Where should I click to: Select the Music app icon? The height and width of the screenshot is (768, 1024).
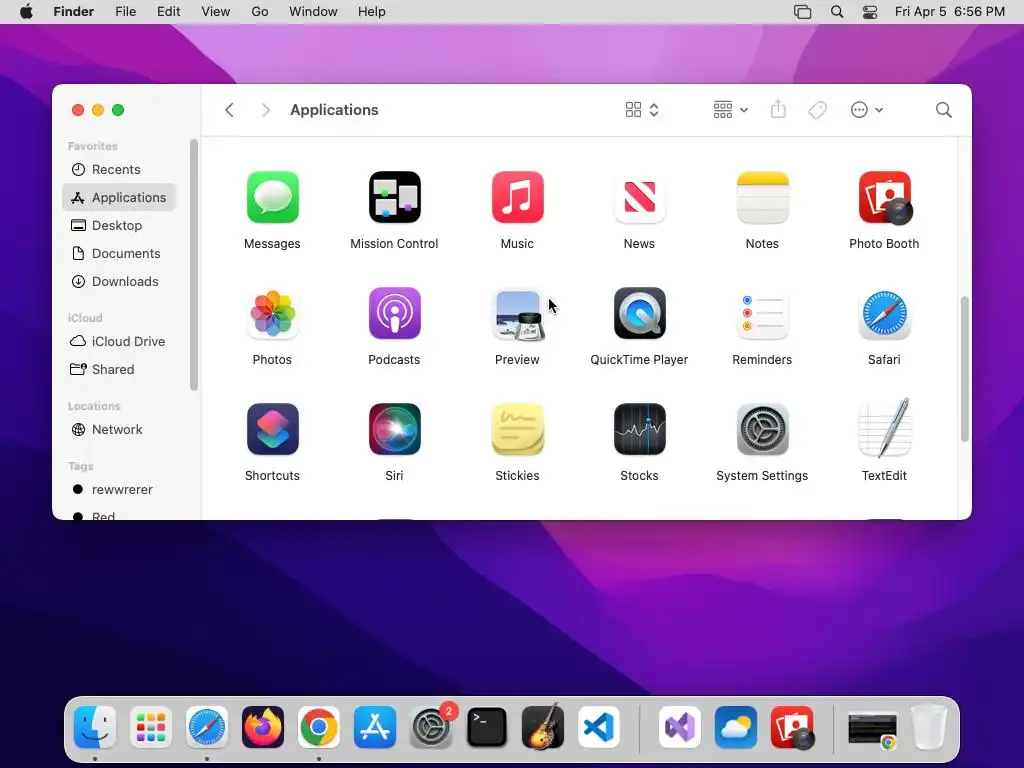(517, 197)
